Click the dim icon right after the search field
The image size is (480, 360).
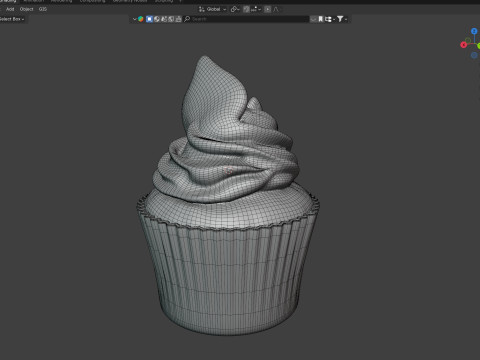(313, 19)
